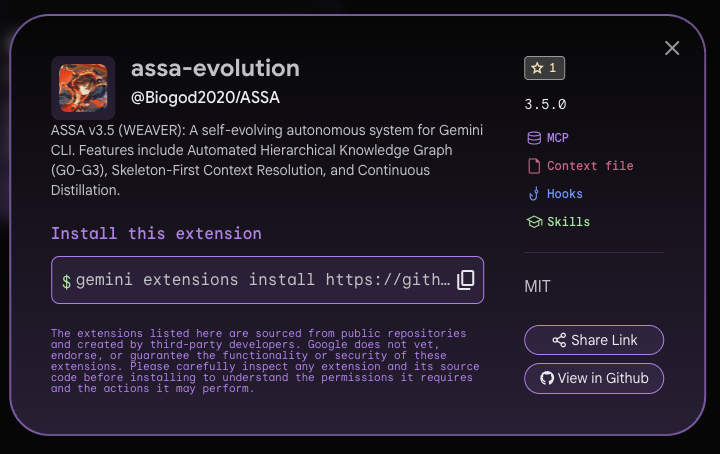Click the MIT license text
The height and width of the screenshot is (454, 720).
coord(537,286)
